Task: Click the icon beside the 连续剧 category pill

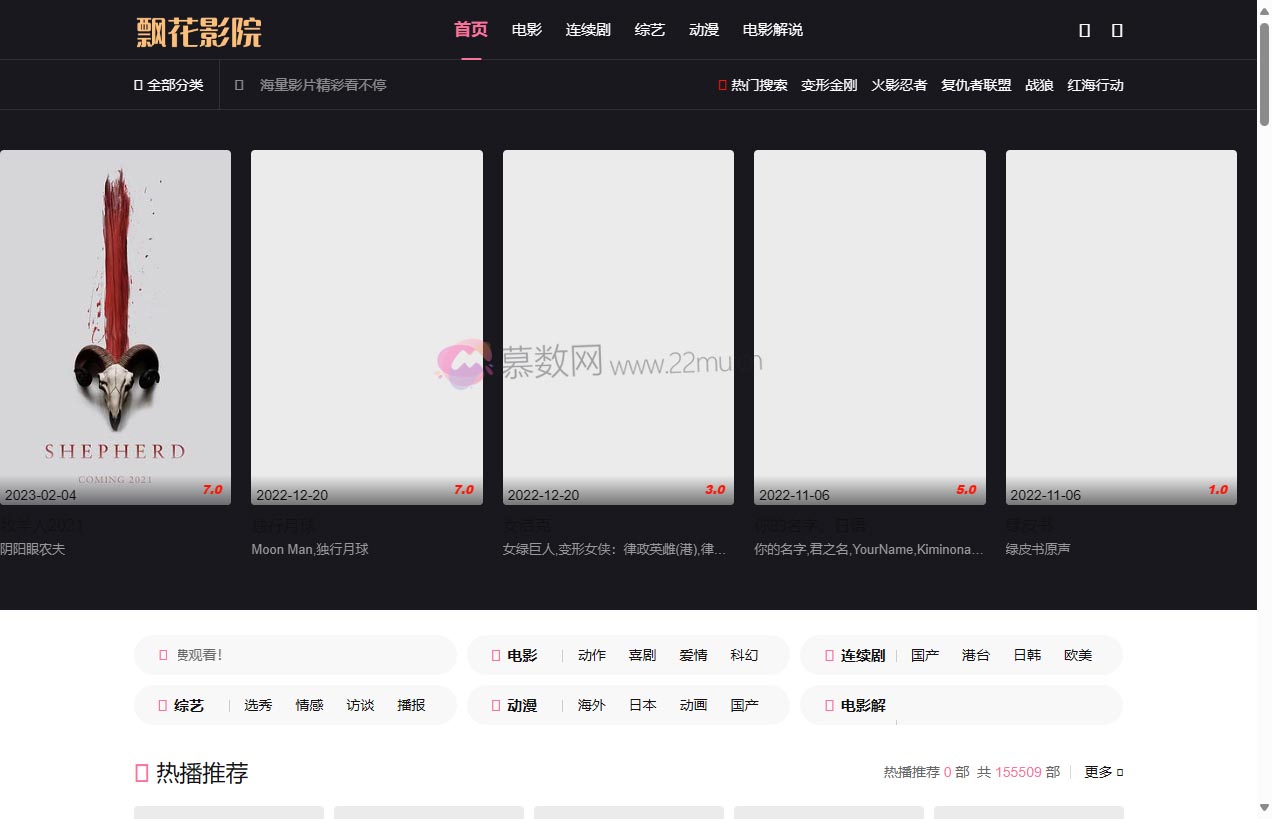Action: pyautogui.click(x=829, y=656)
